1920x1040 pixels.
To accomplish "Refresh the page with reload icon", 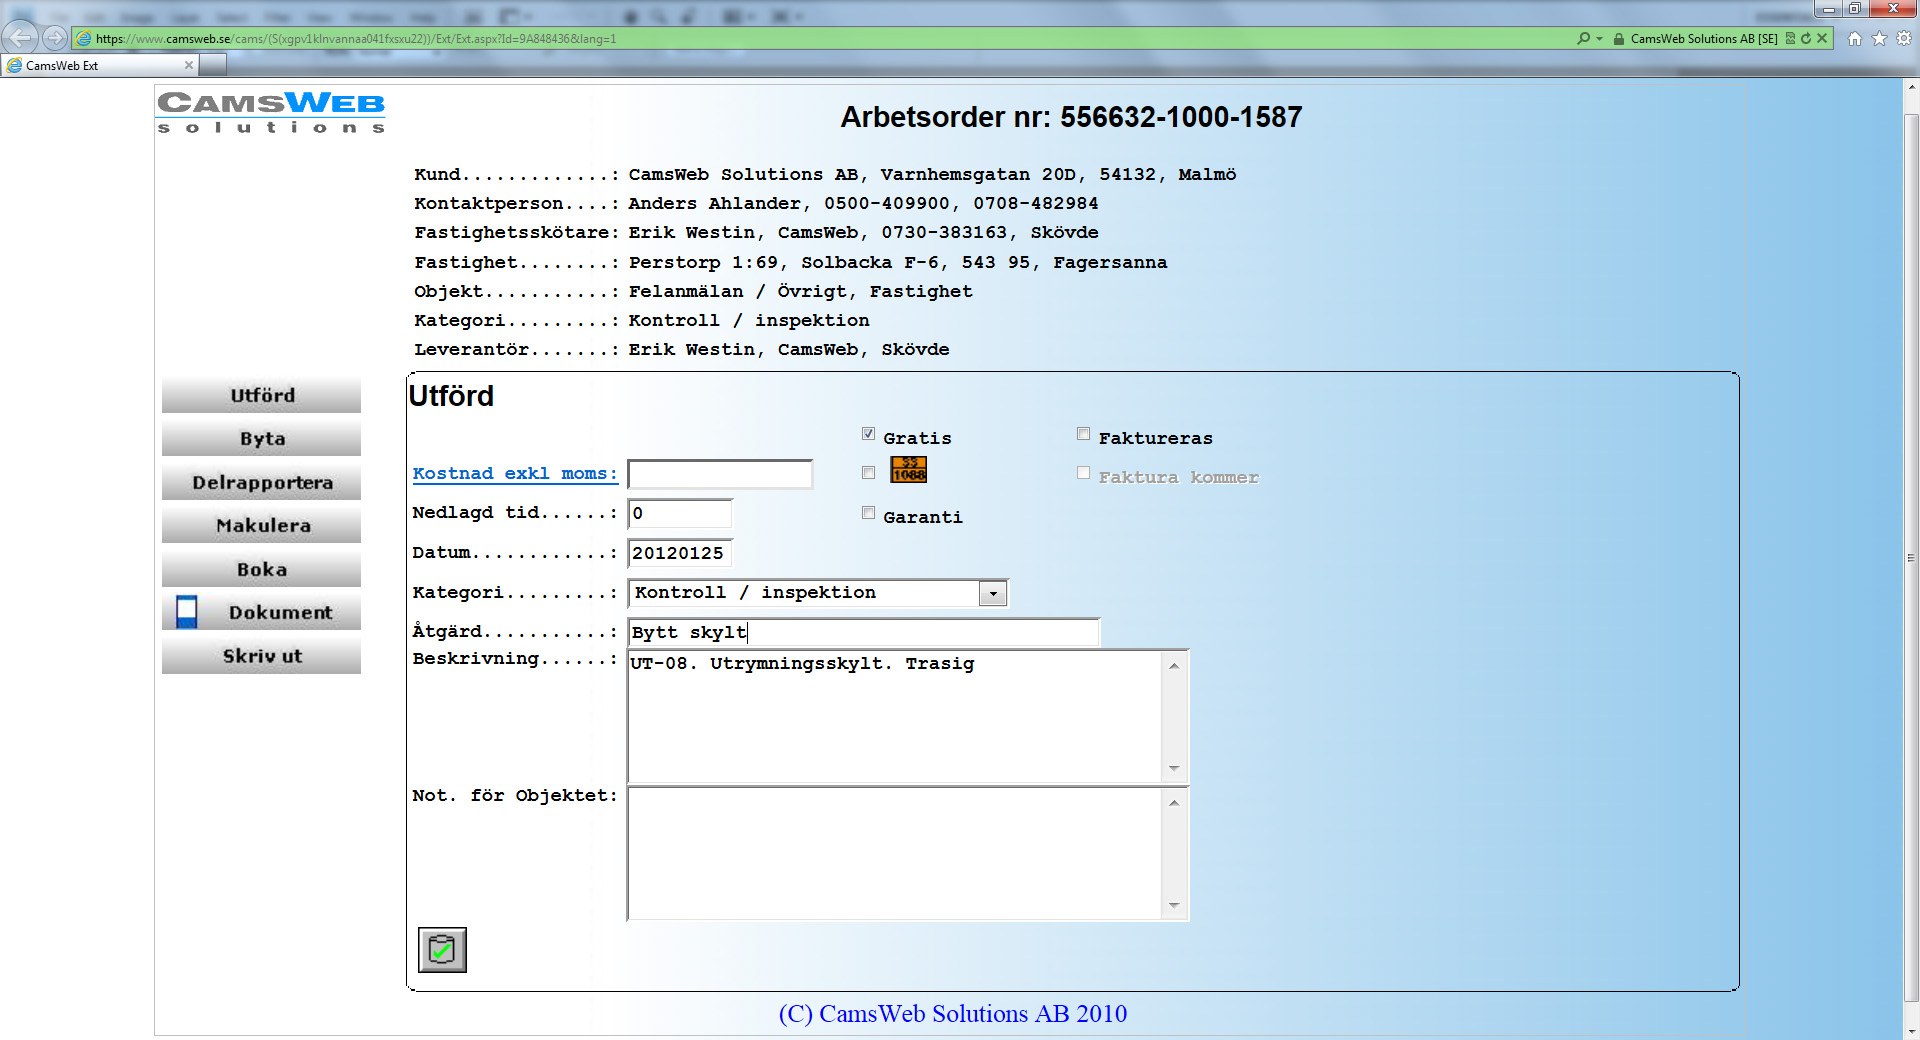I will (1806, 39).
